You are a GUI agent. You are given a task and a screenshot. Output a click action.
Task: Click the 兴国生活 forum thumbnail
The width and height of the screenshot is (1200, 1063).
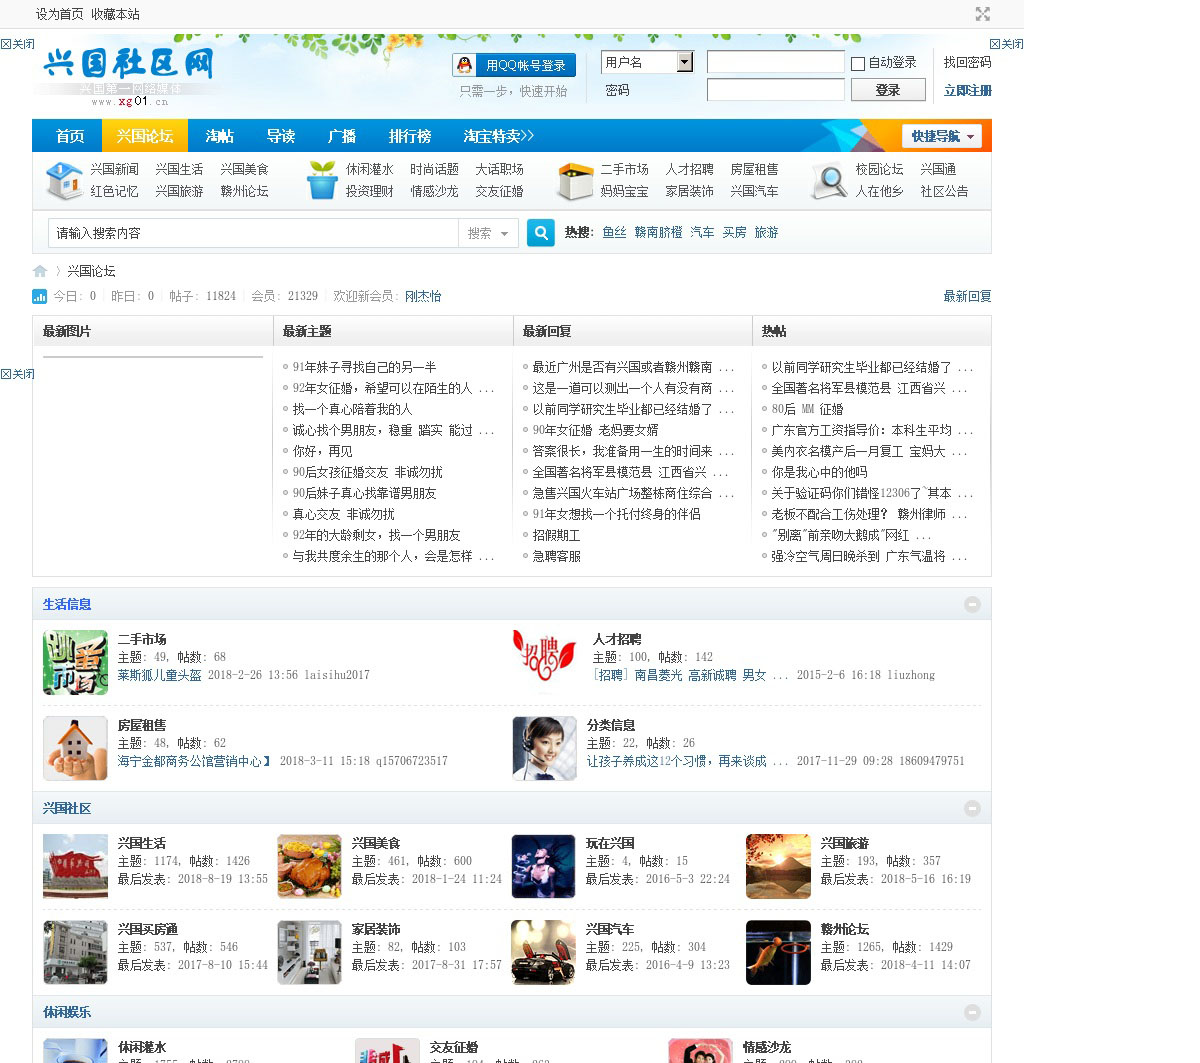75,866
